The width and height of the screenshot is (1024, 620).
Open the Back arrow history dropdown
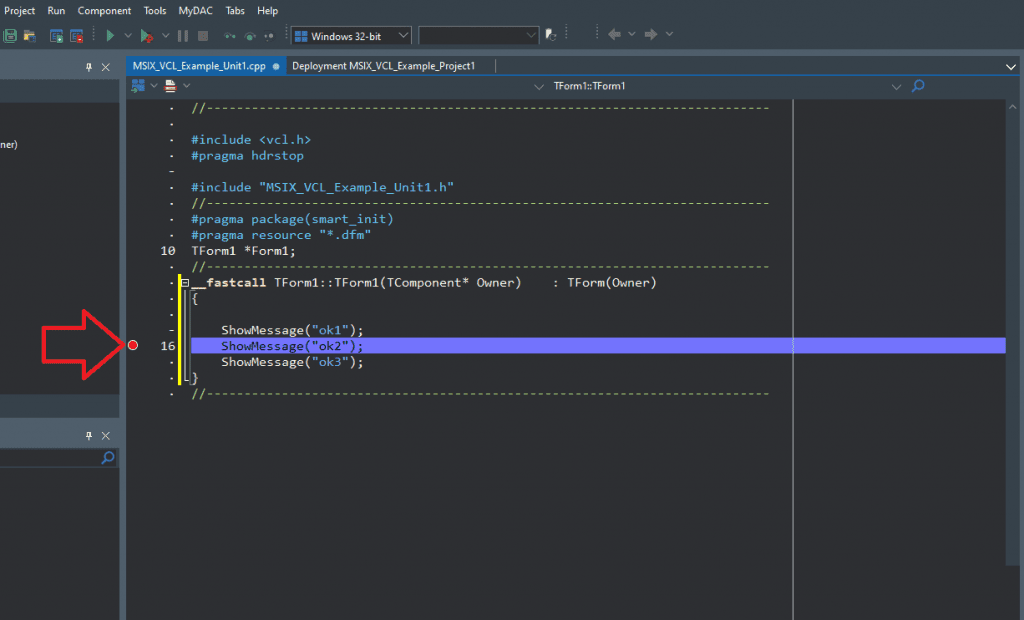[632, 34]
